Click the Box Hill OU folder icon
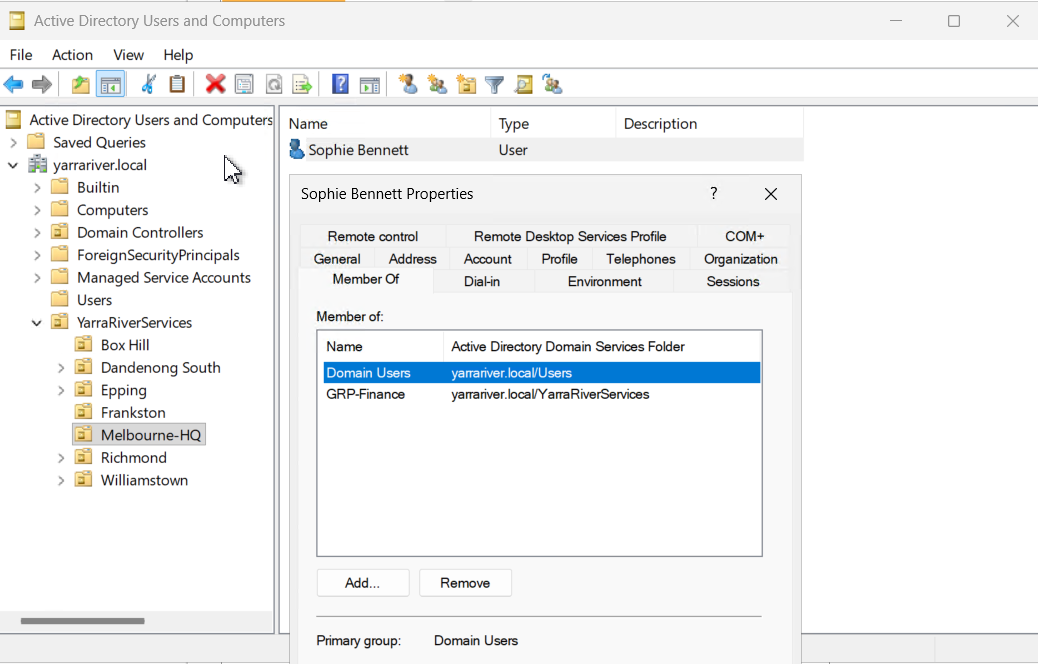The width and height of the screenshot is (1038, 664). tap(84, 345)
